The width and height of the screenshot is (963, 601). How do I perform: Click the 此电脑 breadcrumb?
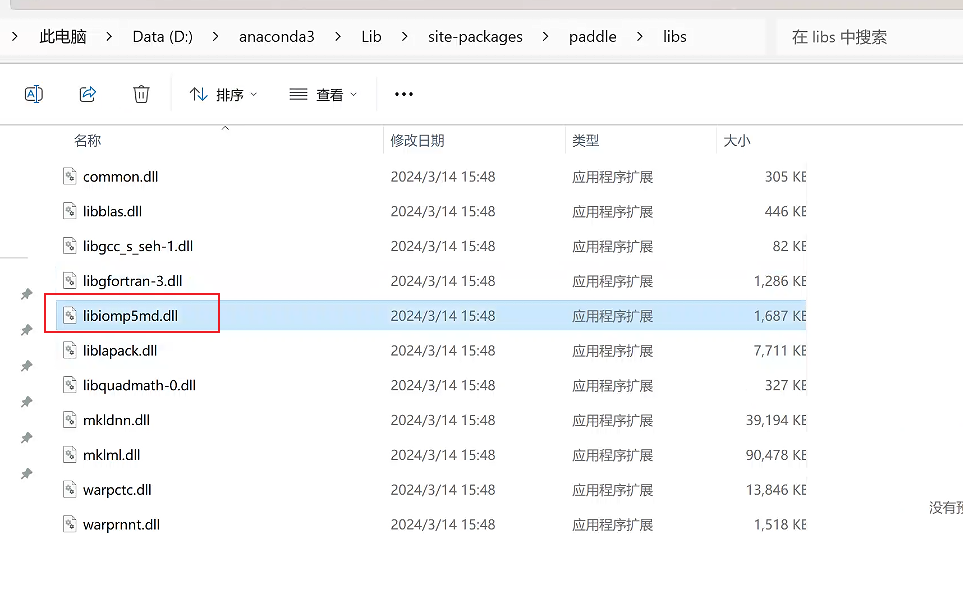[x=63, y=37]
